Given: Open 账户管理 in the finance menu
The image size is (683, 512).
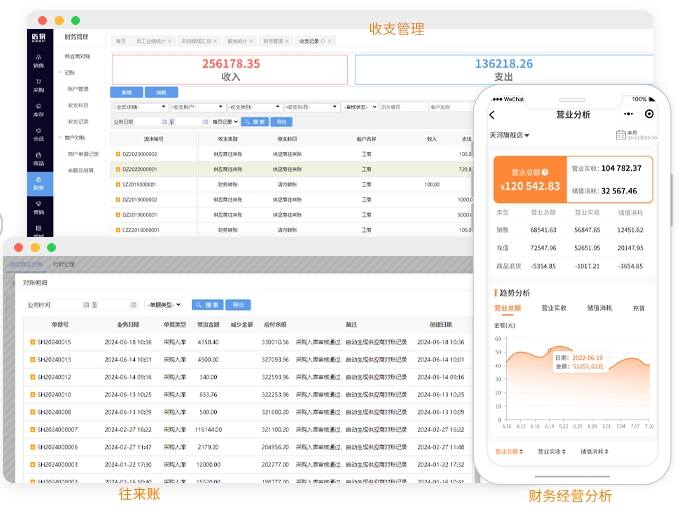Looking at the screenshot, I should click(78, 89).
